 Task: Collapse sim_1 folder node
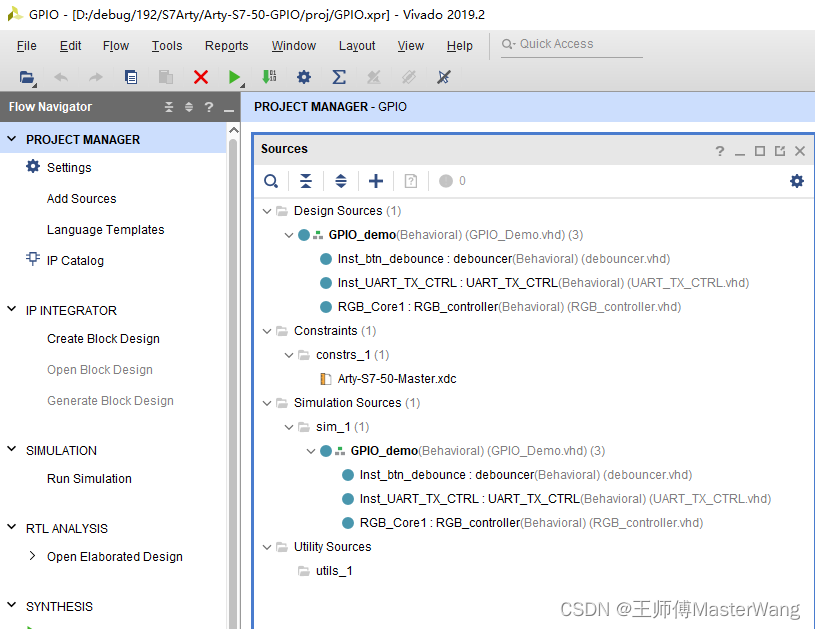point(289,427)
